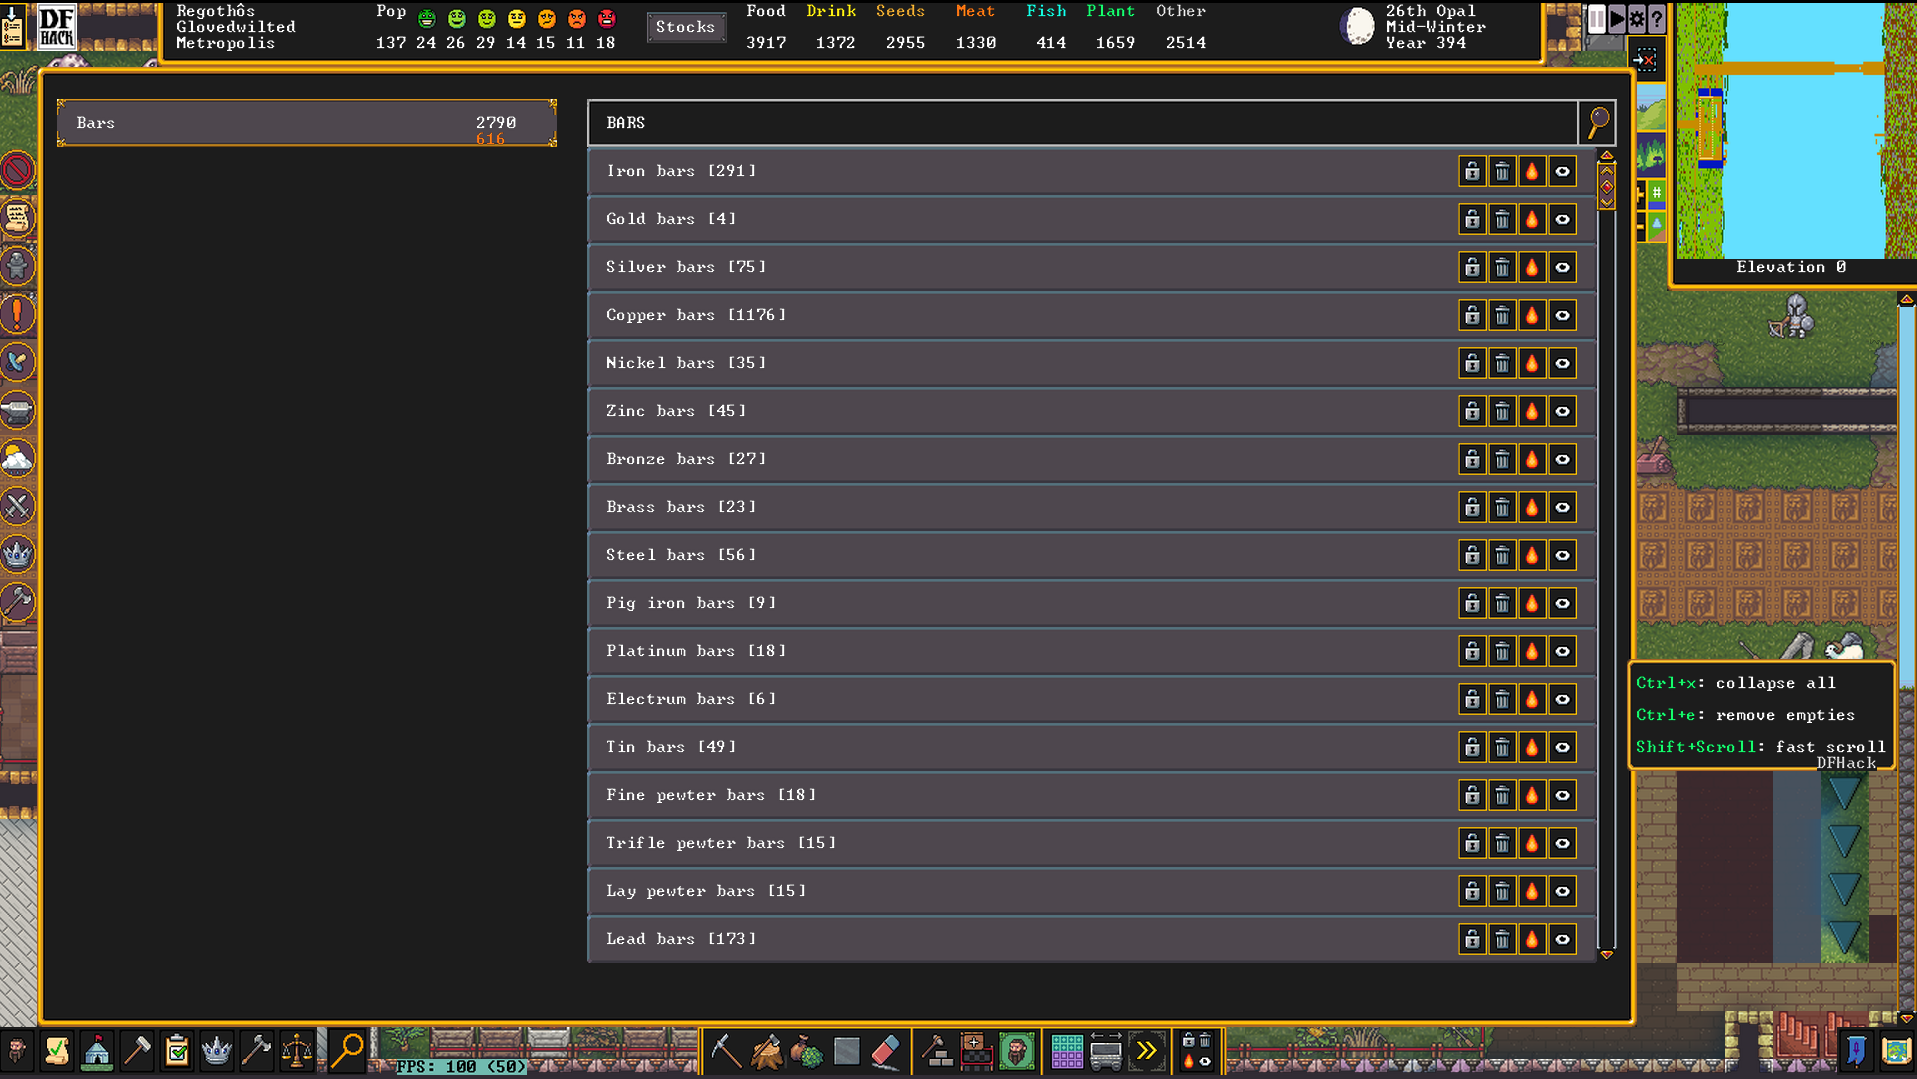Select the plant gathering bag tool

point(807,1051)
